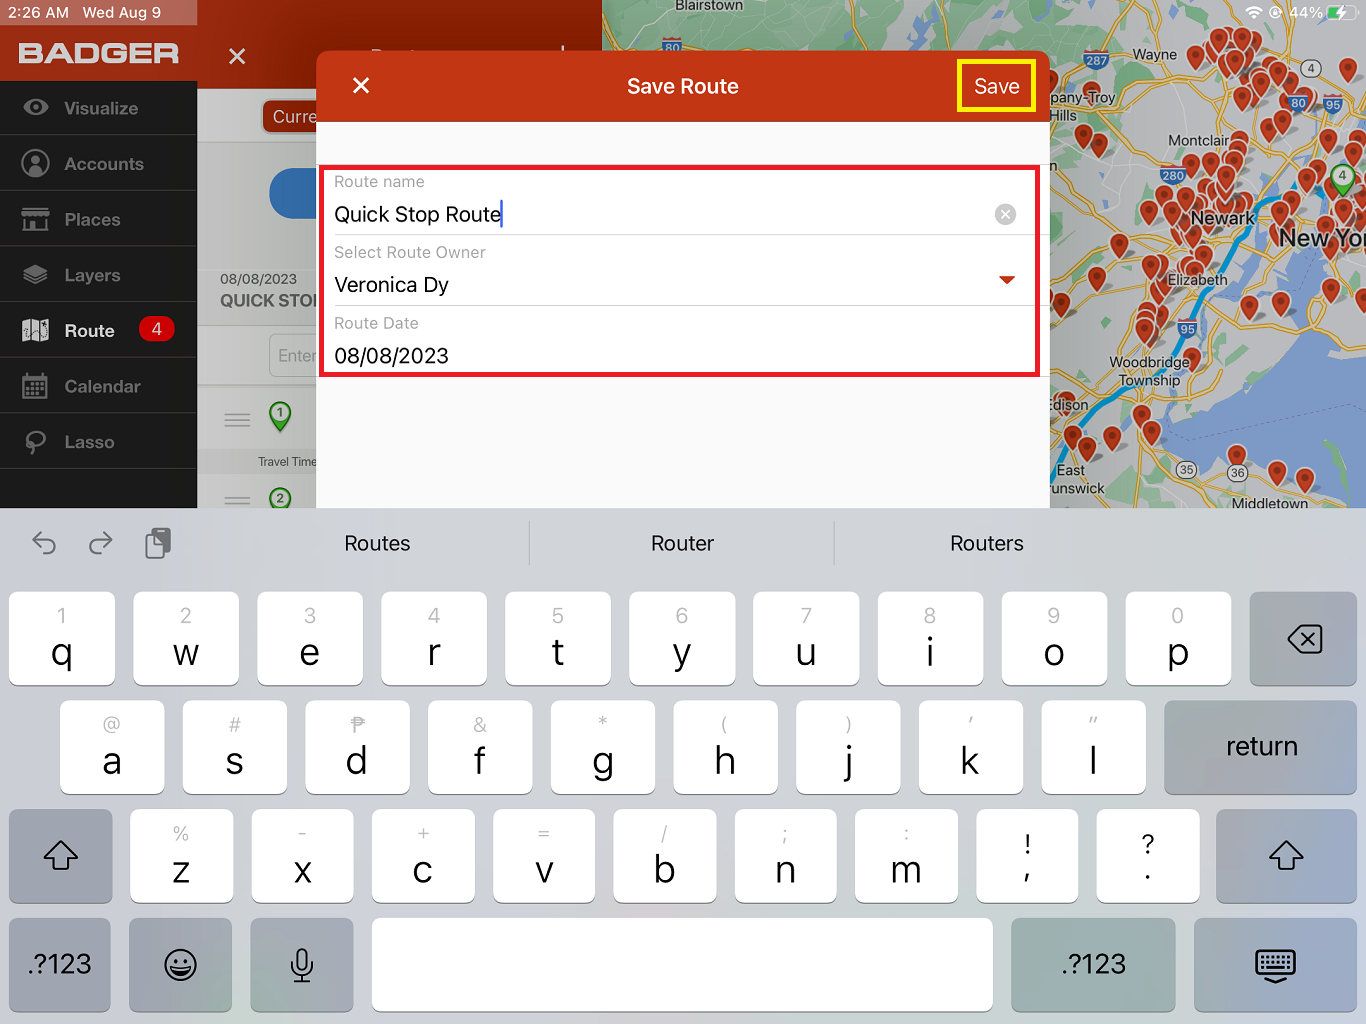Screen dimensions: 1366x1024
Task: Tap the battery indicator in status bar
Action: point(1341,13)
